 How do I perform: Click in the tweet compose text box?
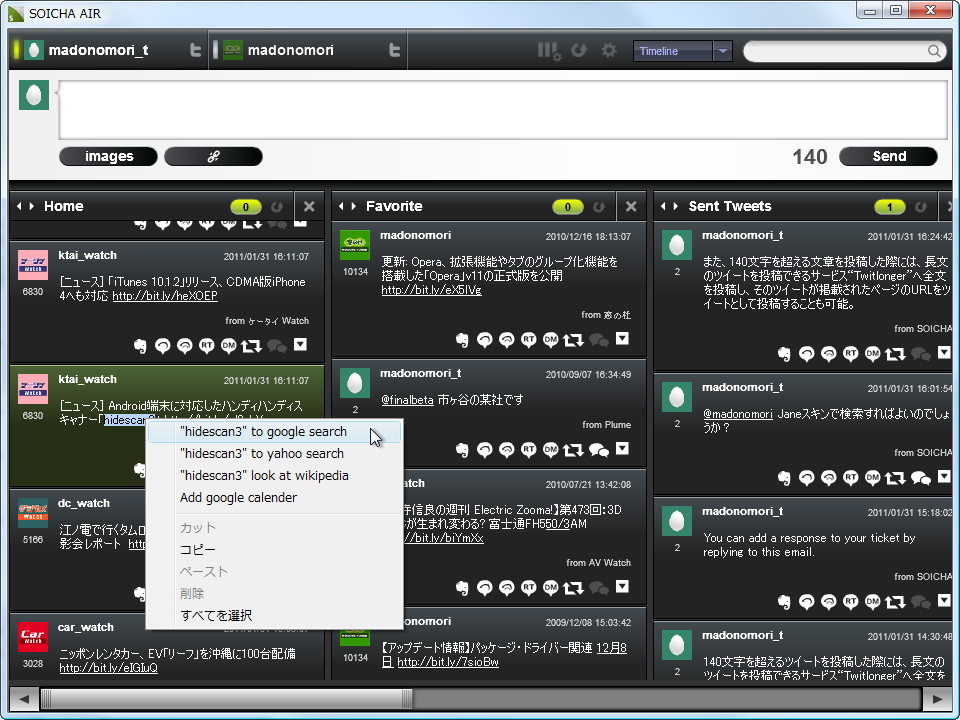click(503, 110)
